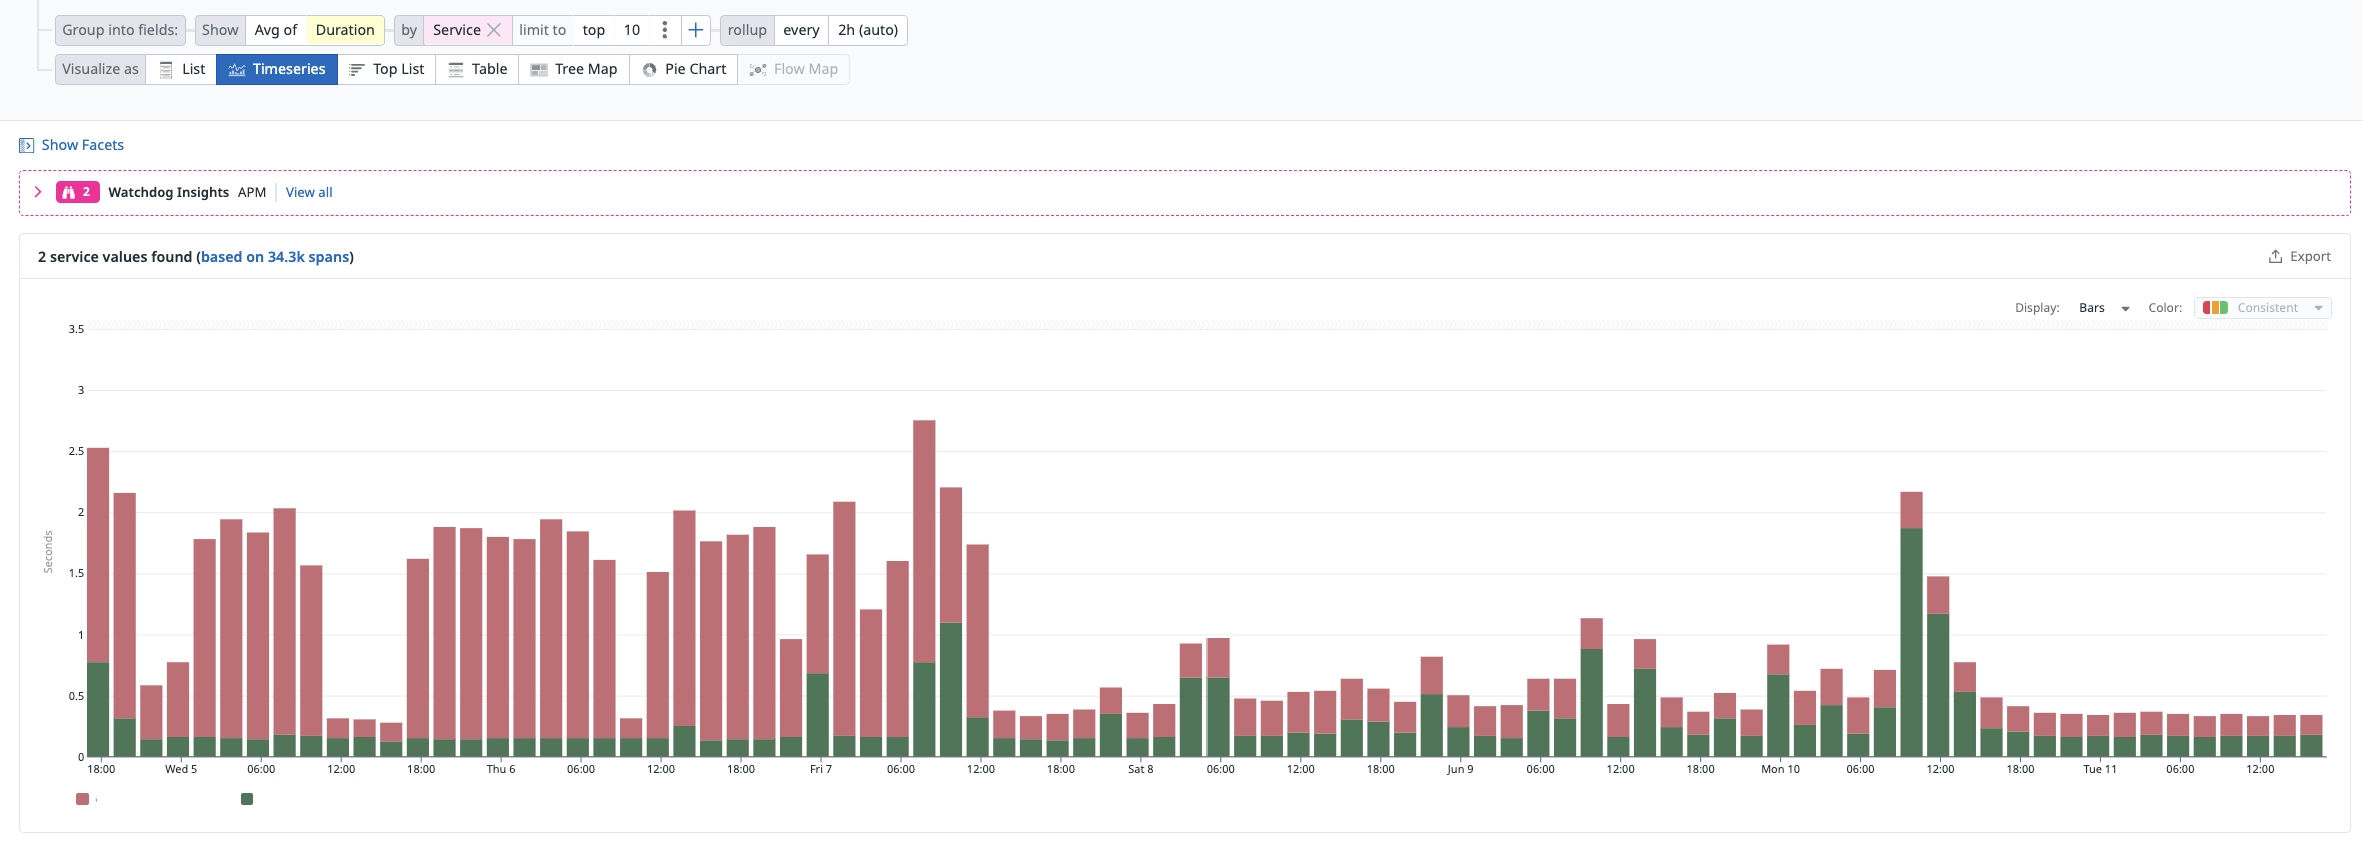Click the Tree Map icon

tap(539, 69)
